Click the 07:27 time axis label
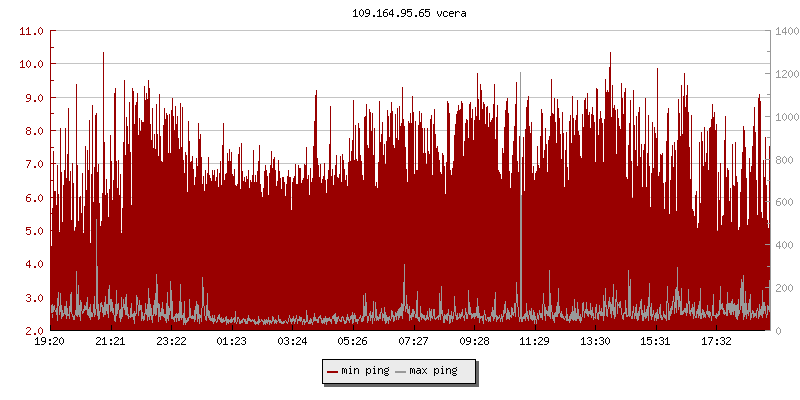The height and width of the screenshot is (400, 800). point(414,342)
